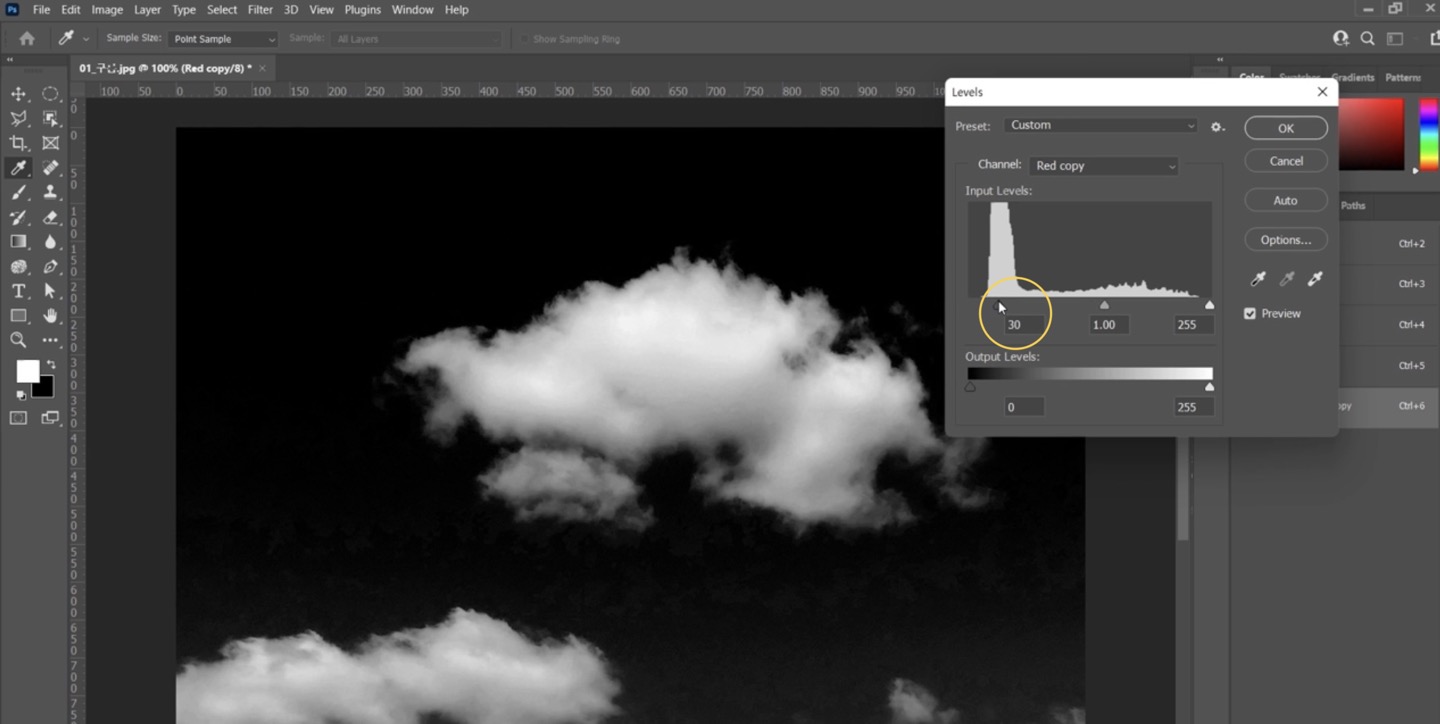Screen dimensions: 1440x724
Task: Select the Object Selection tool
Action: coord(50,118)
